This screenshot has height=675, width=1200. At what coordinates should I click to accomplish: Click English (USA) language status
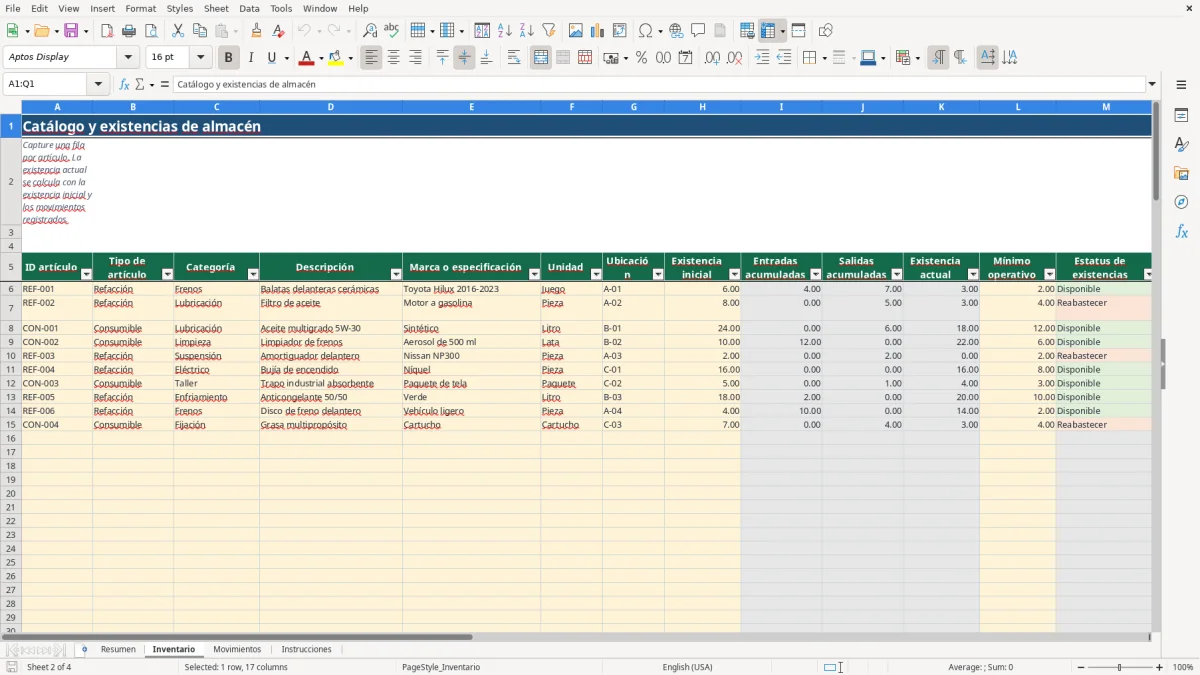point(687,667)
